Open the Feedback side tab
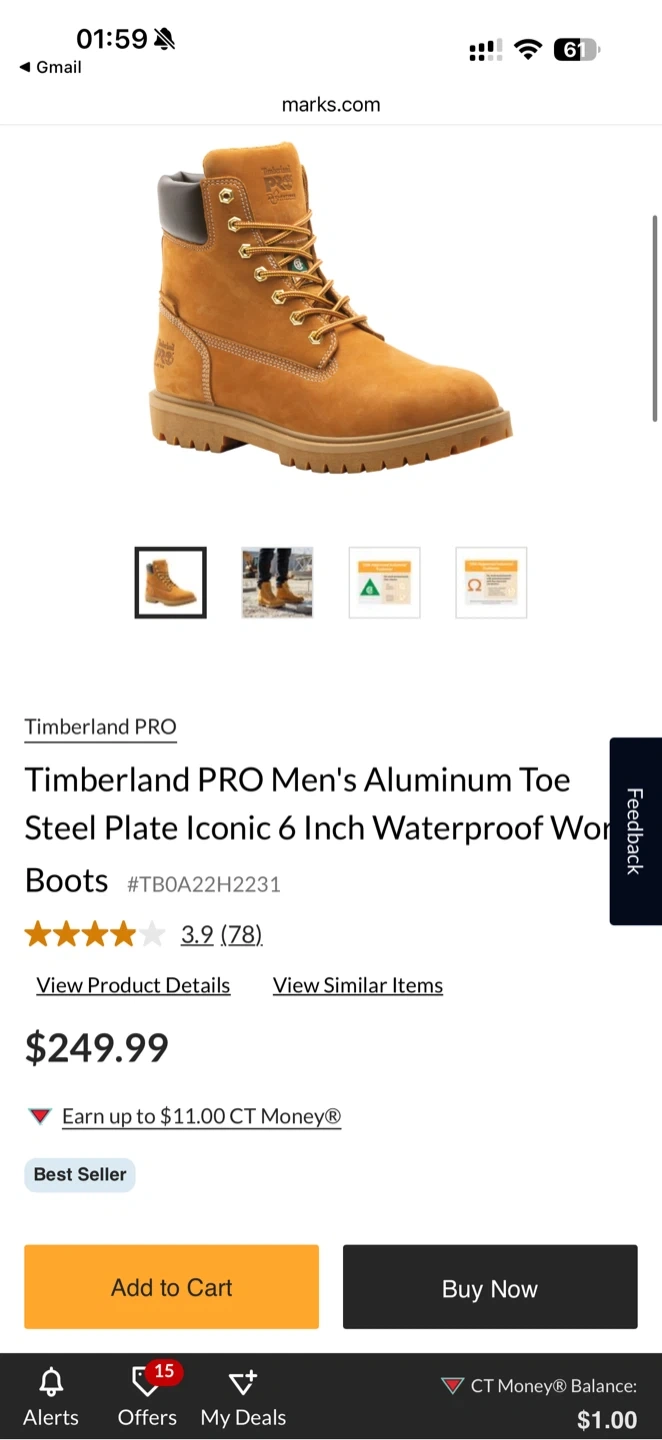 coord(635,831)
